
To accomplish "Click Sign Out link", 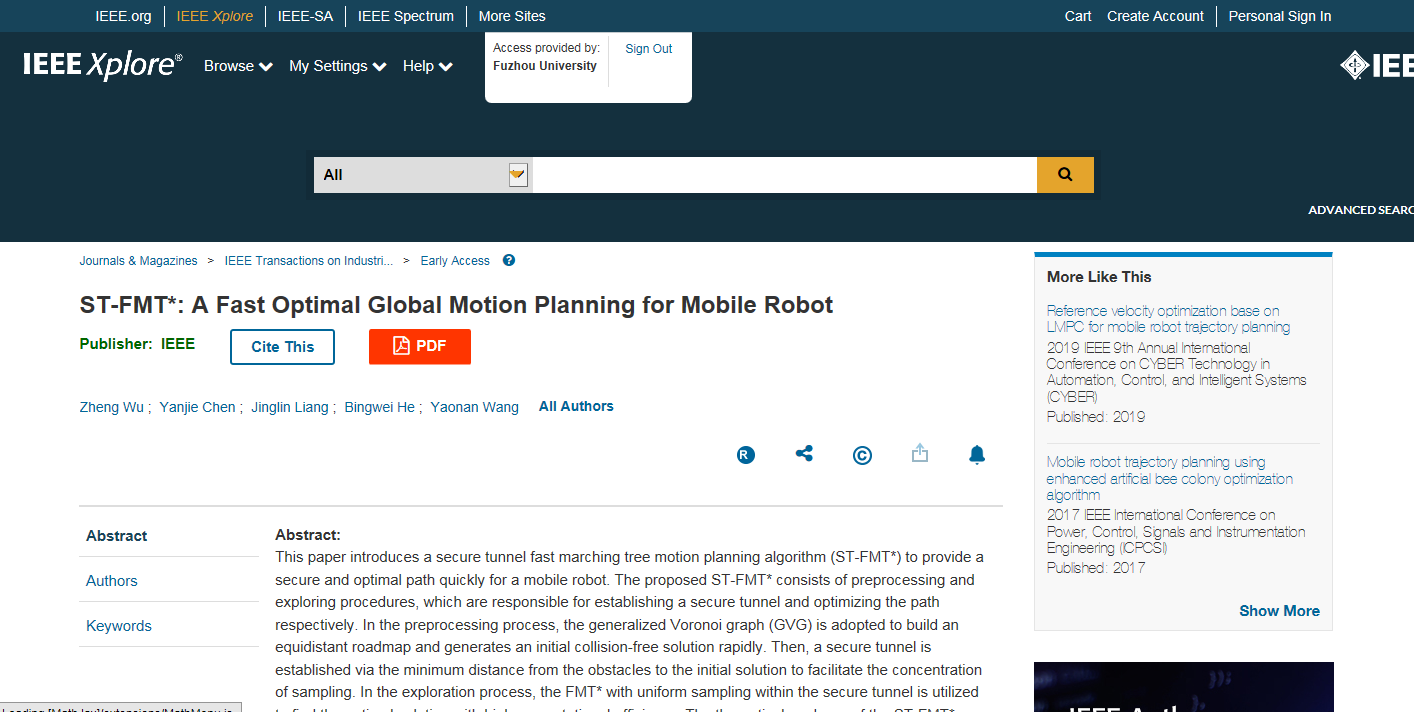I will pos(649,49).
